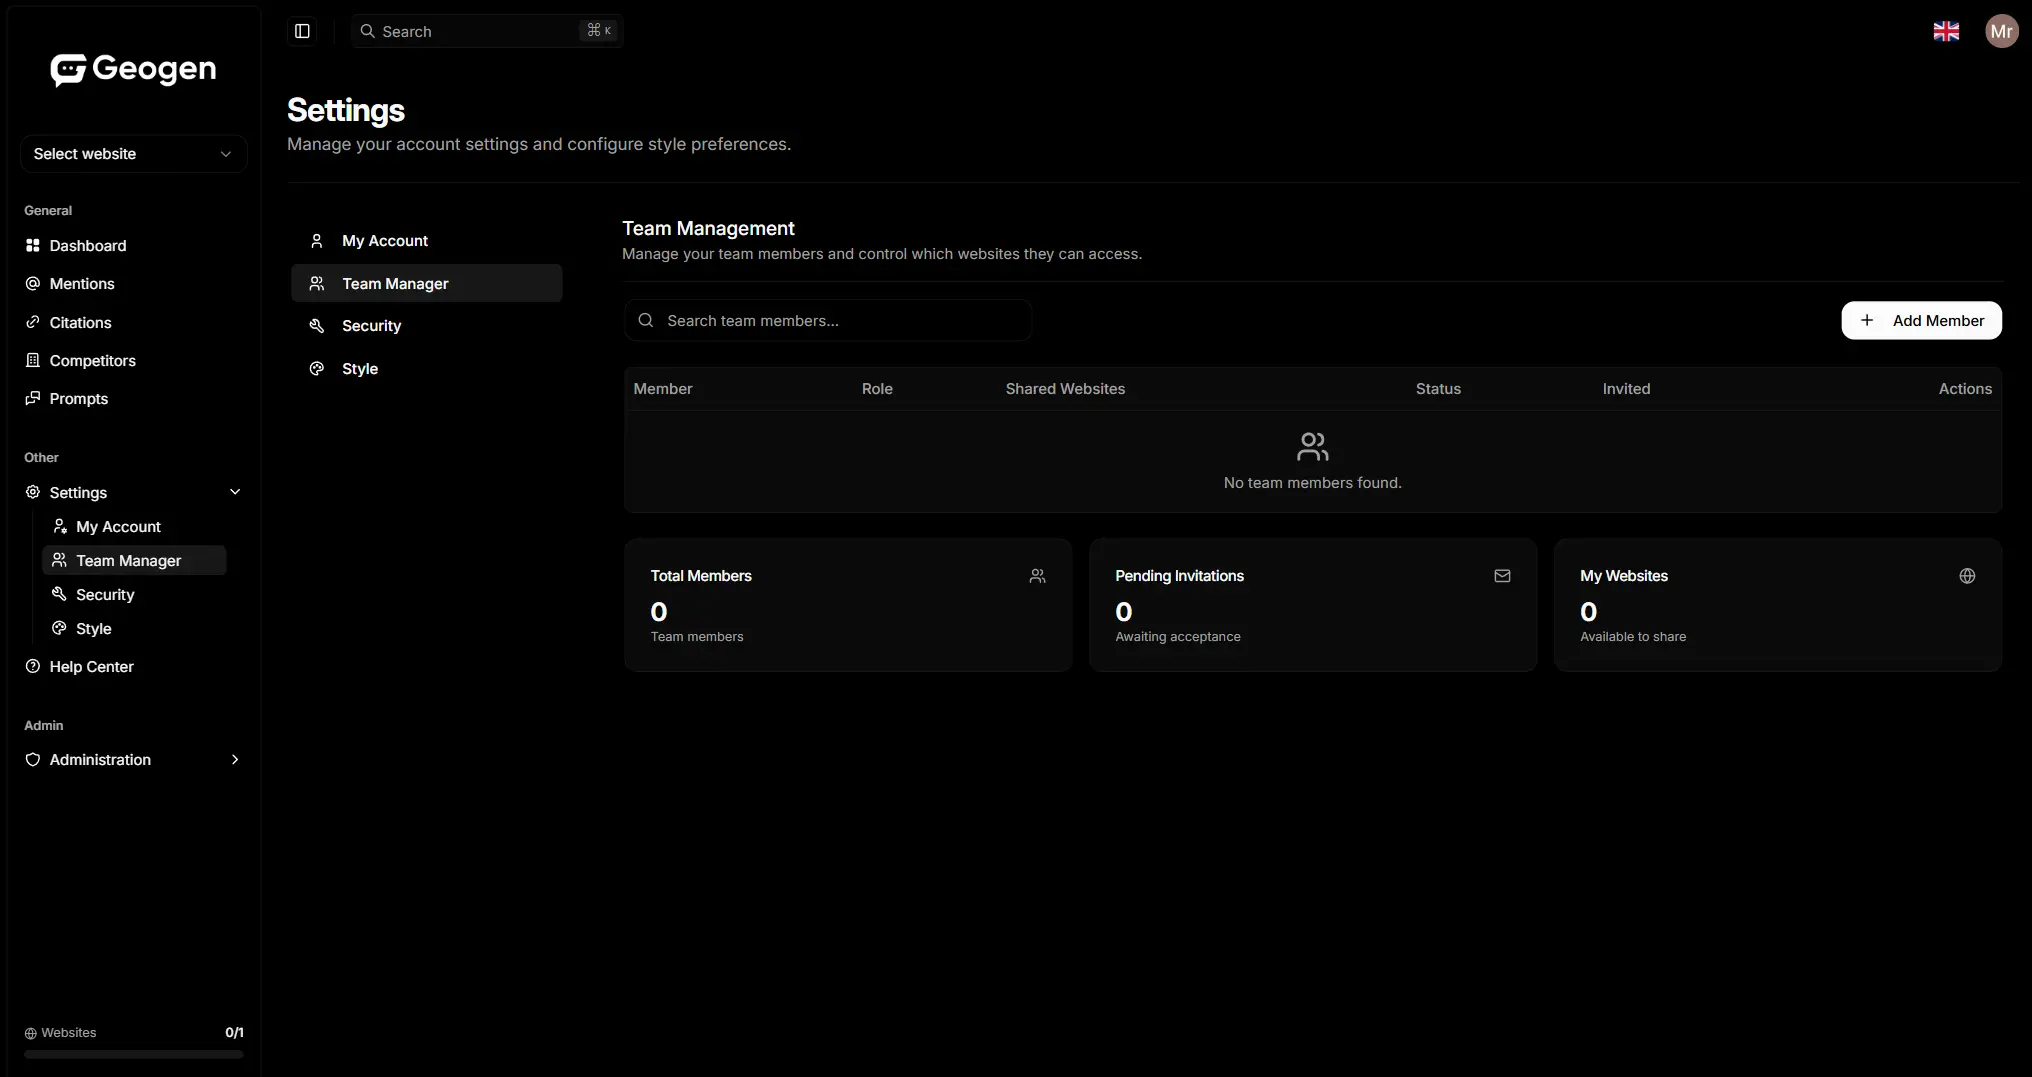Focus the Search team members field

(828, 320)
